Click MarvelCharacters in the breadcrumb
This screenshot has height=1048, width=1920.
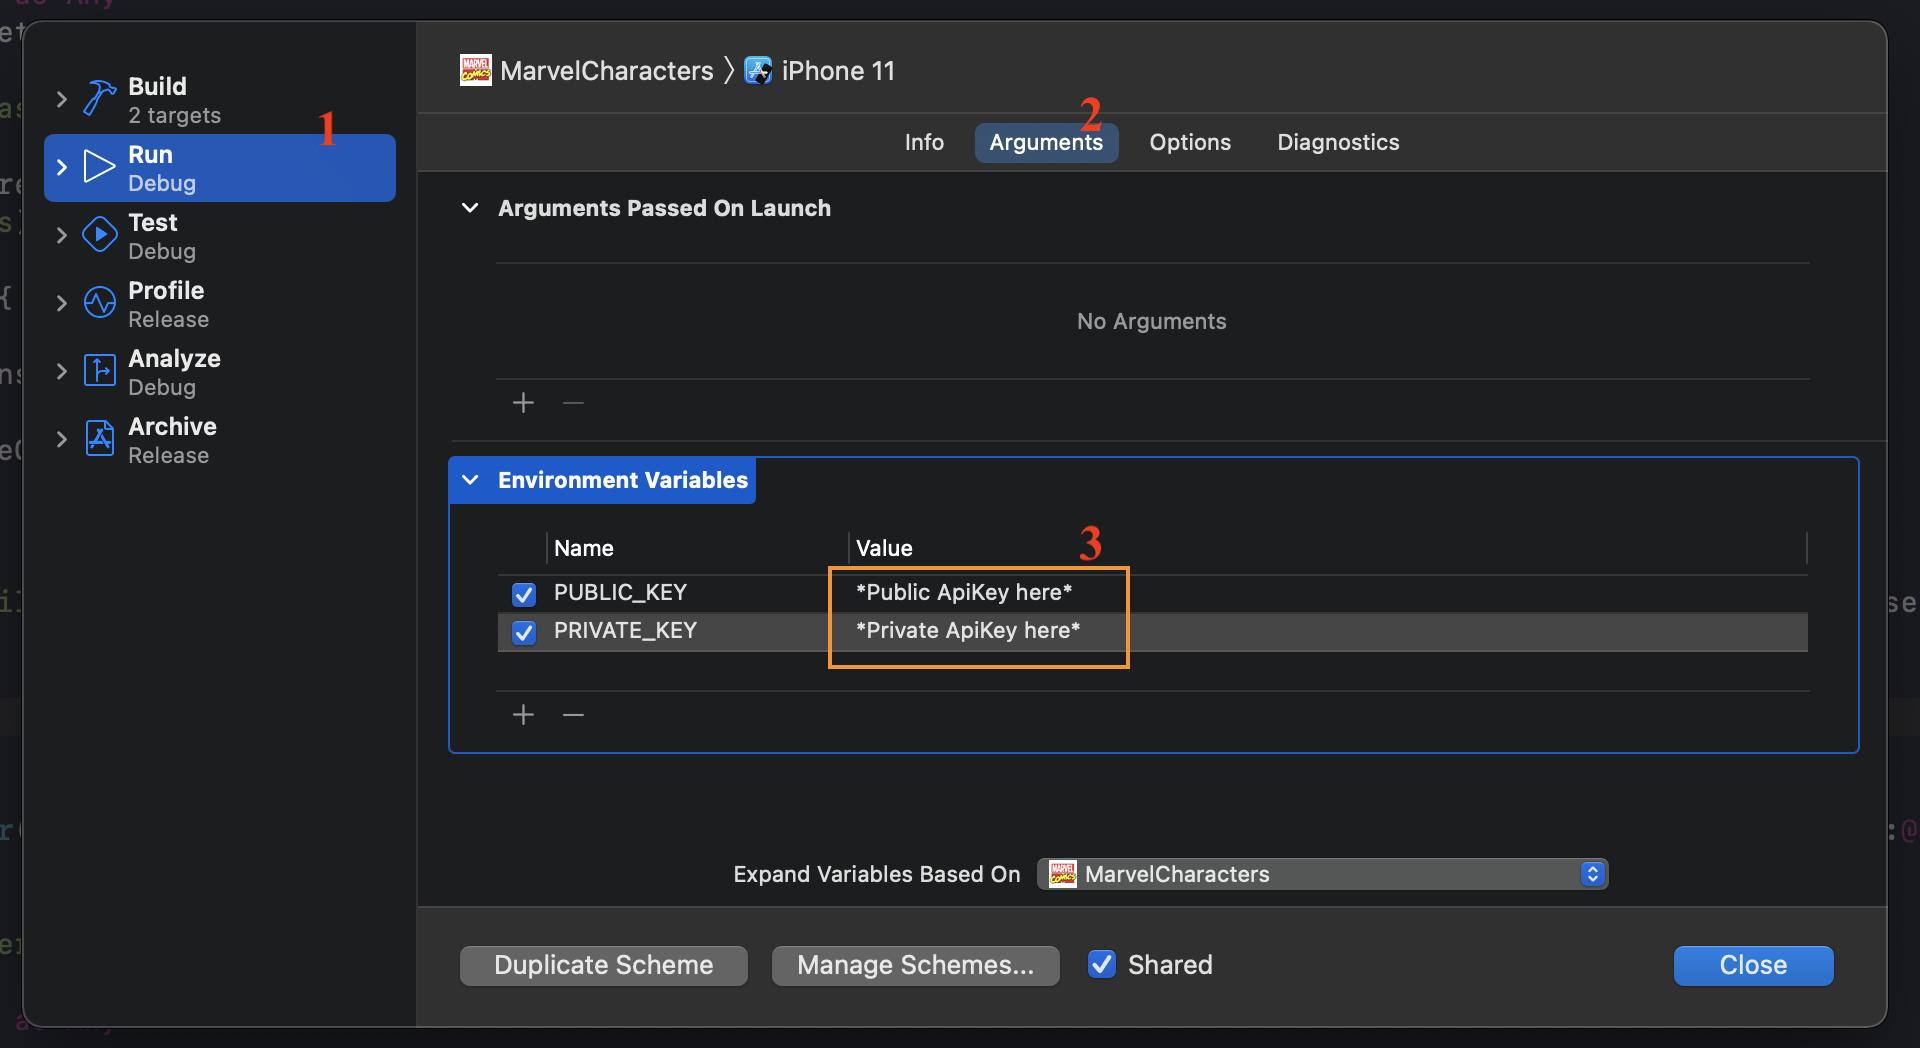point(607,71)
